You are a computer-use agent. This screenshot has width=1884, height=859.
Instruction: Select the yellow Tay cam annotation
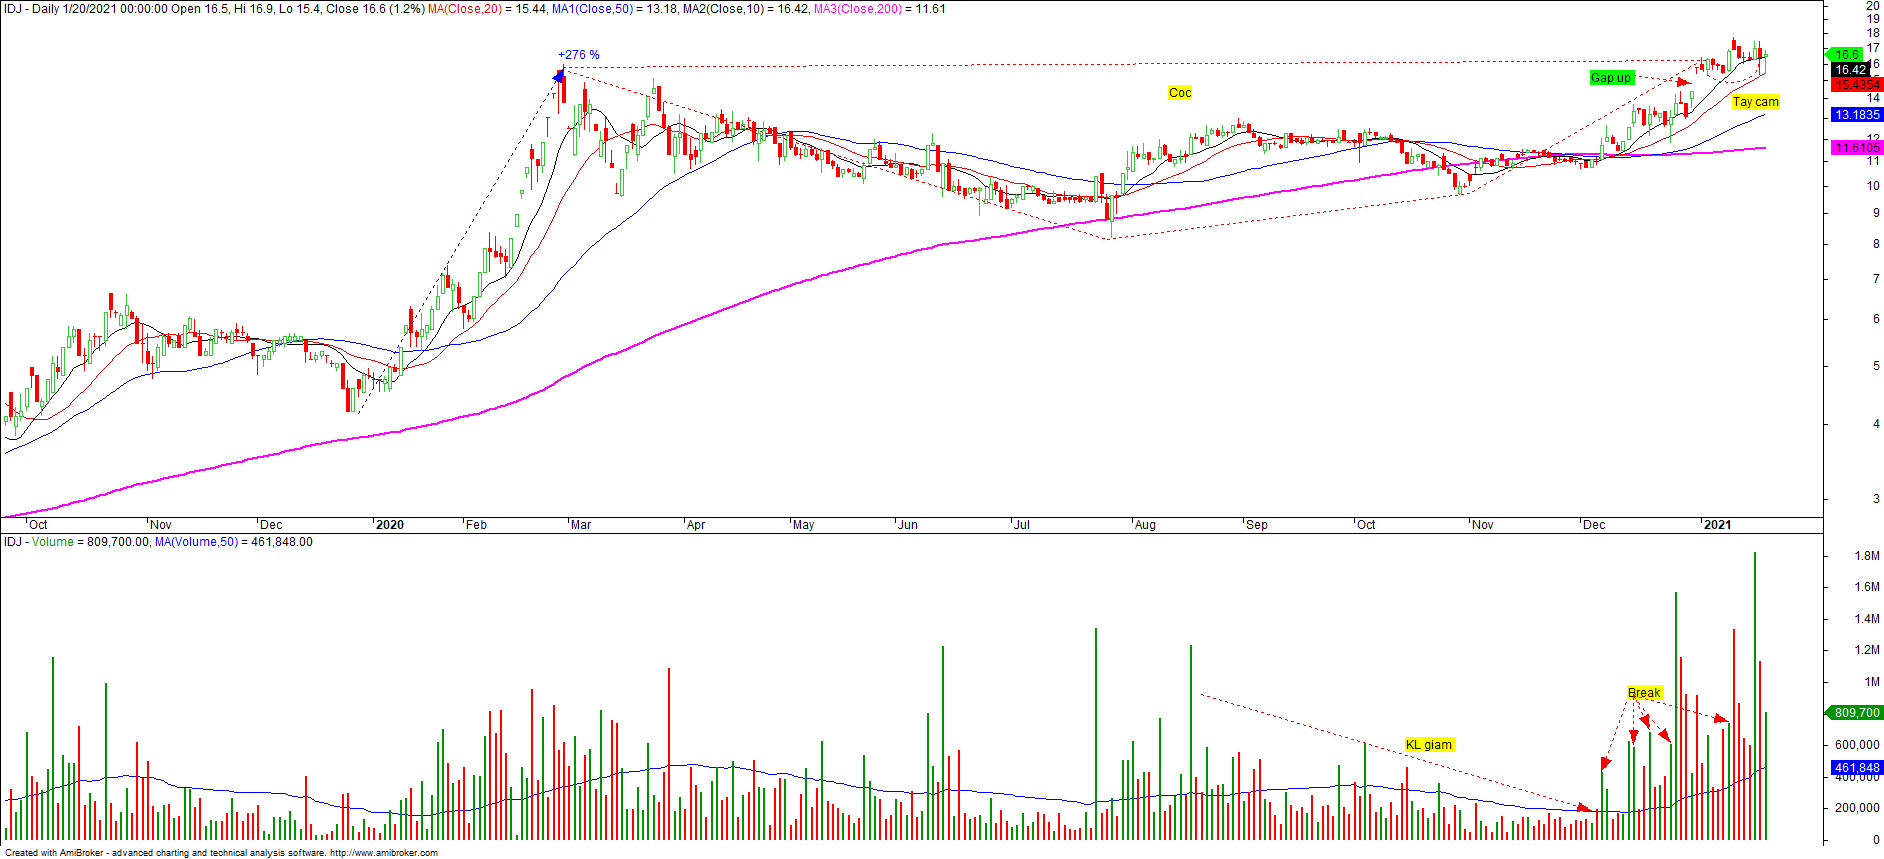click(x=1755, y=102)
